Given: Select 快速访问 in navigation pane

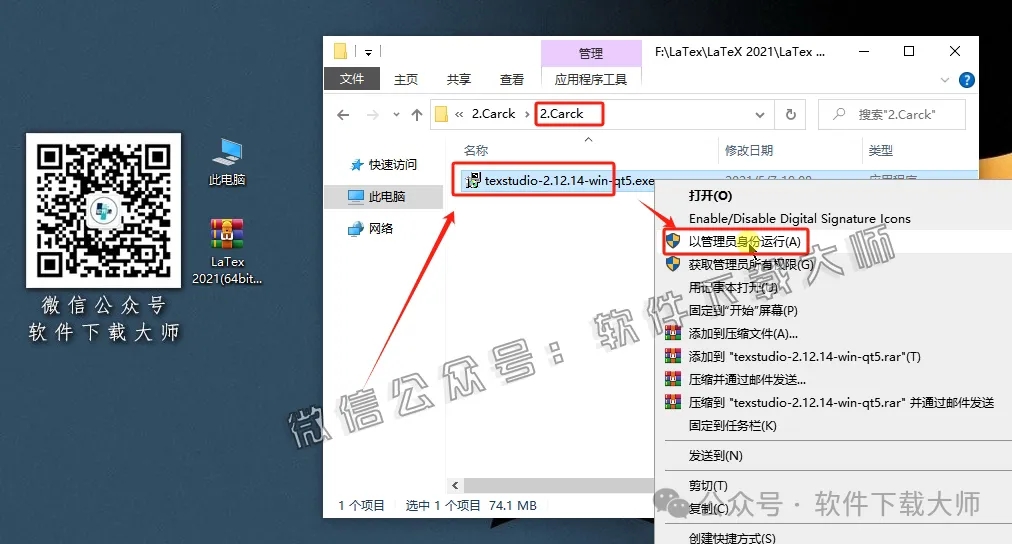Looking at the screenshot, I should (x=384, y=165).
